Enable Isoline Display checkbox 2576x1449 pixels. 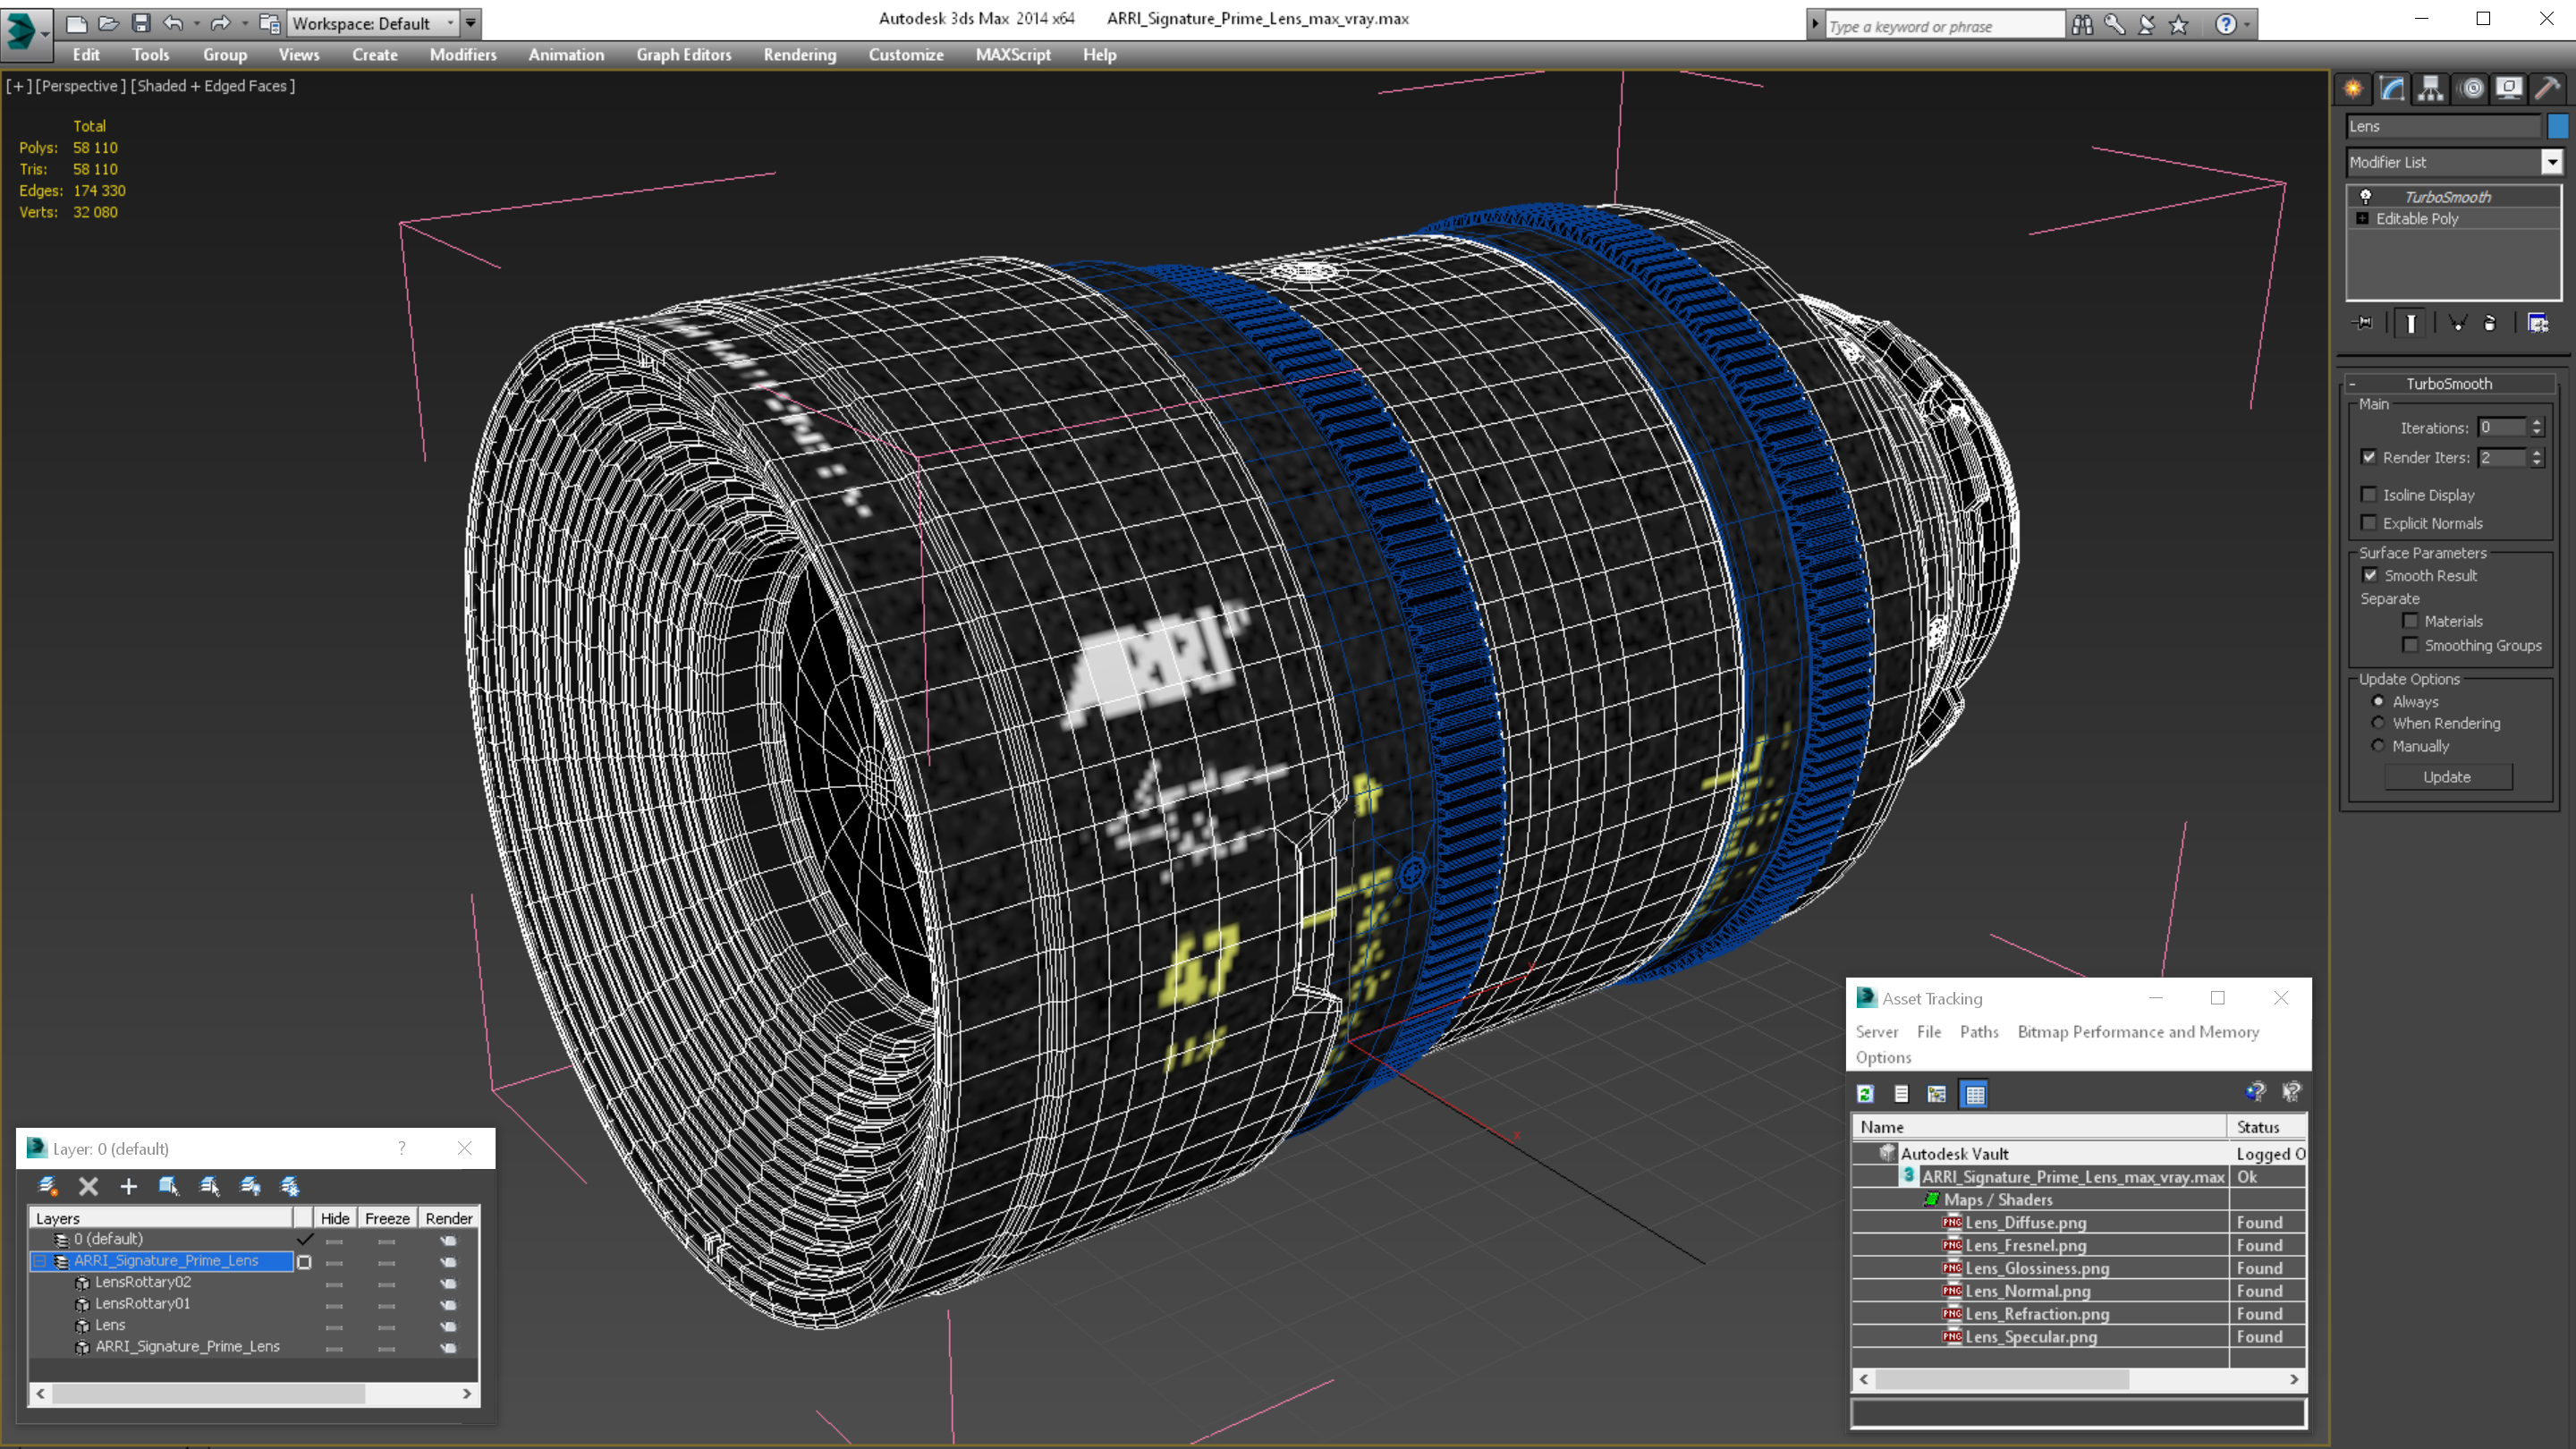[x=2369, y=494]
